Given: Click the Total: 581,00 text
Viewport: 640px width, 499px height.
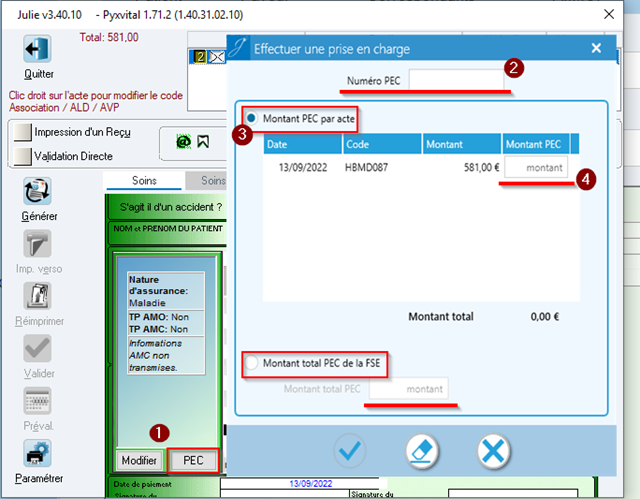Looking at the screenshot, I should (x=109, y=38).
